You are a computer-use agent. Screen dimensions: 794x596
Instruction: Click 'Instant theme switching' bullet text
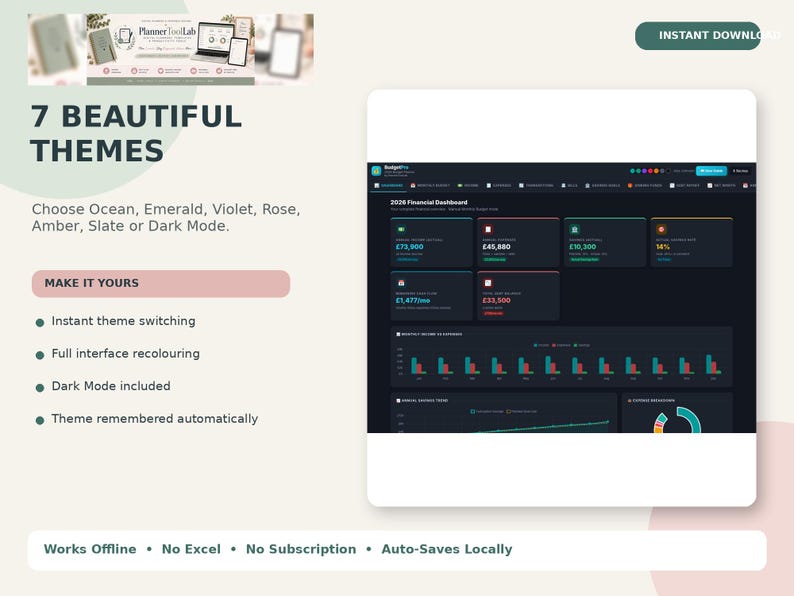coord(124,321)
